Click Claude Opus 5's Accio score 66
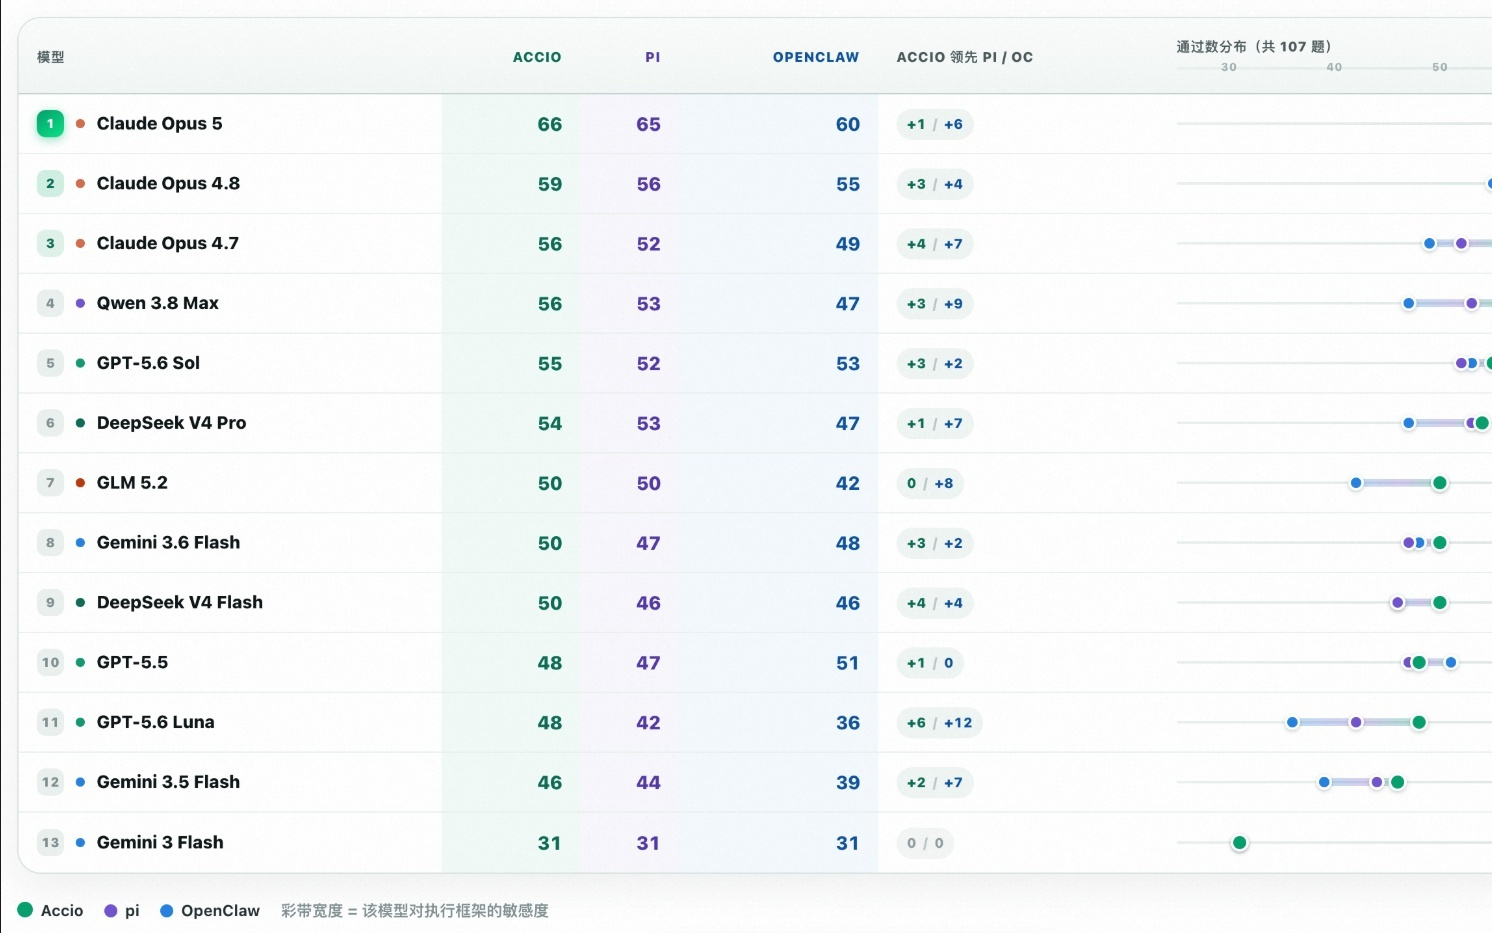The height and width of the screenshot is (933, 1492). (x=550, y=125)
